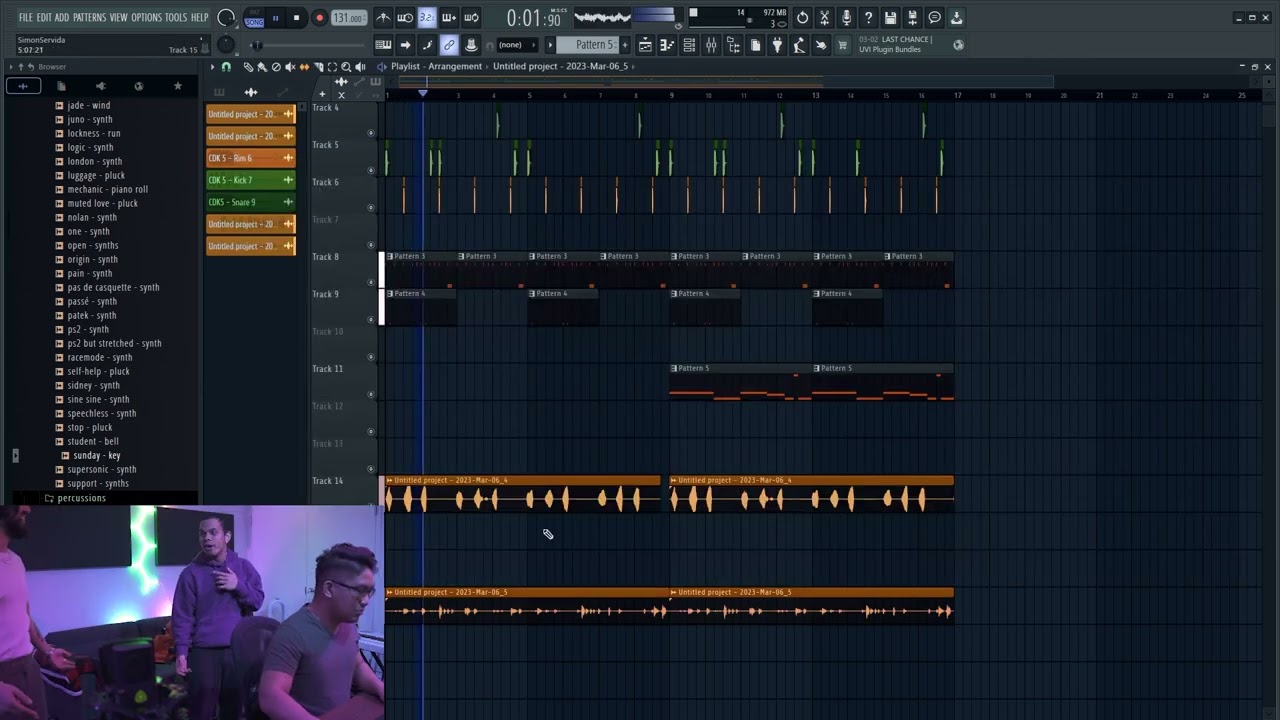Select the Playlist draw pencil tool
This screenshot has width=1280, height=720.
[248, 67]
